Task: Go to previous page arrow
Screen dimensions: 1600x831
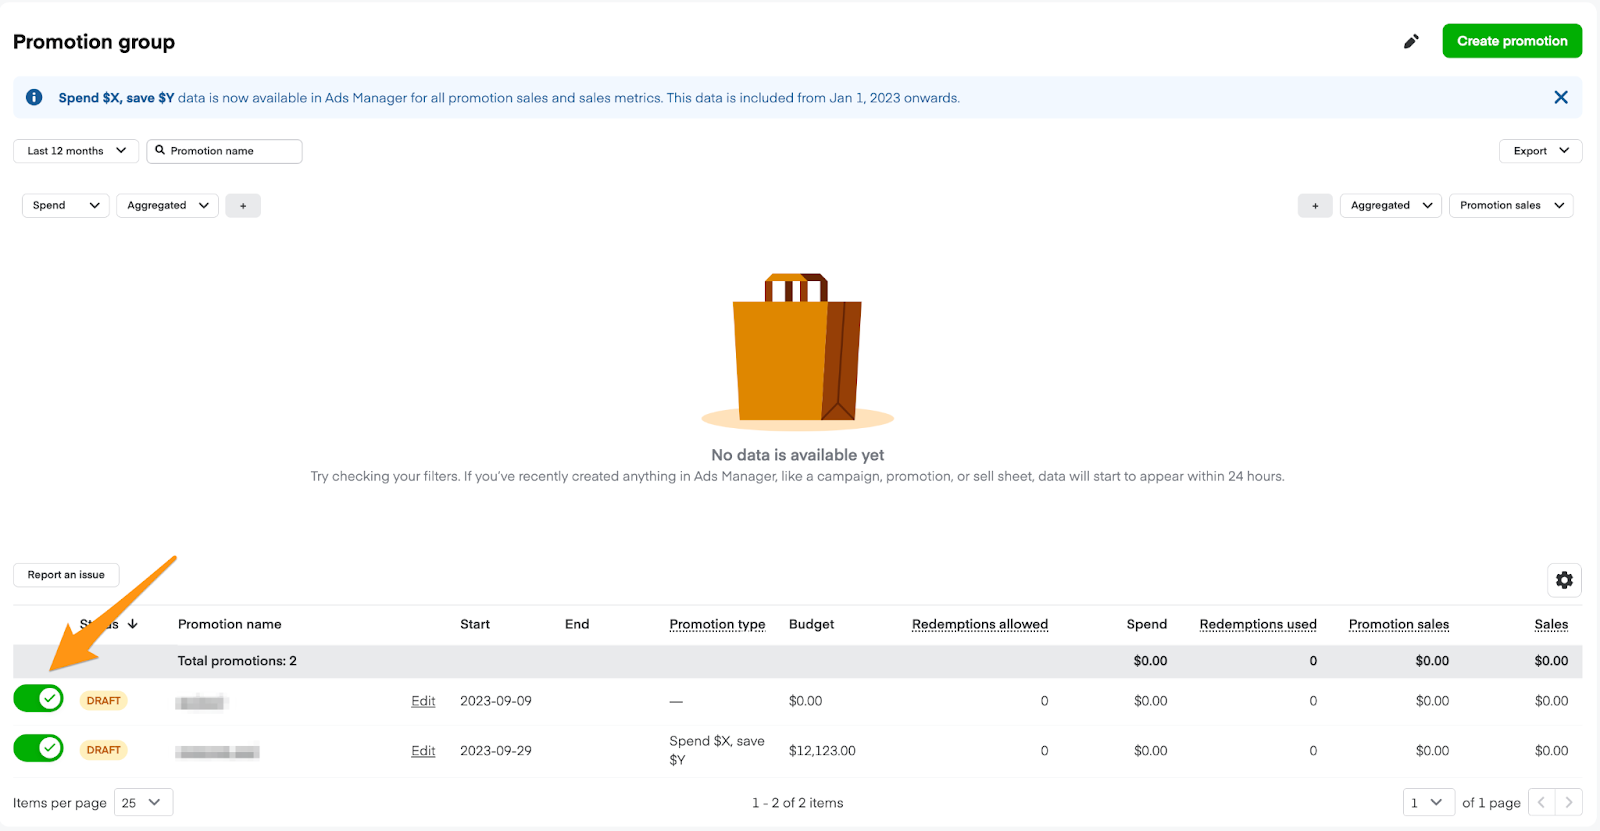Action: click(1542, 802)
